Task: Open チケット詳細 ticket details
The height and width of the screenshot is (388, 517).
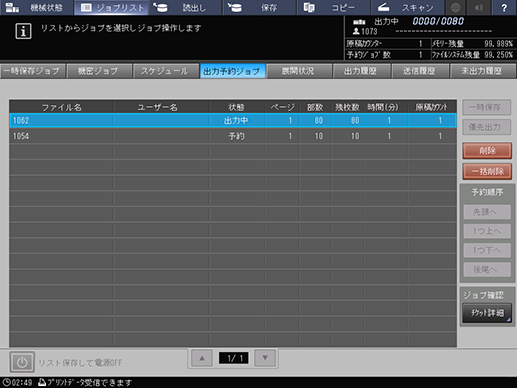Action: 487,313
